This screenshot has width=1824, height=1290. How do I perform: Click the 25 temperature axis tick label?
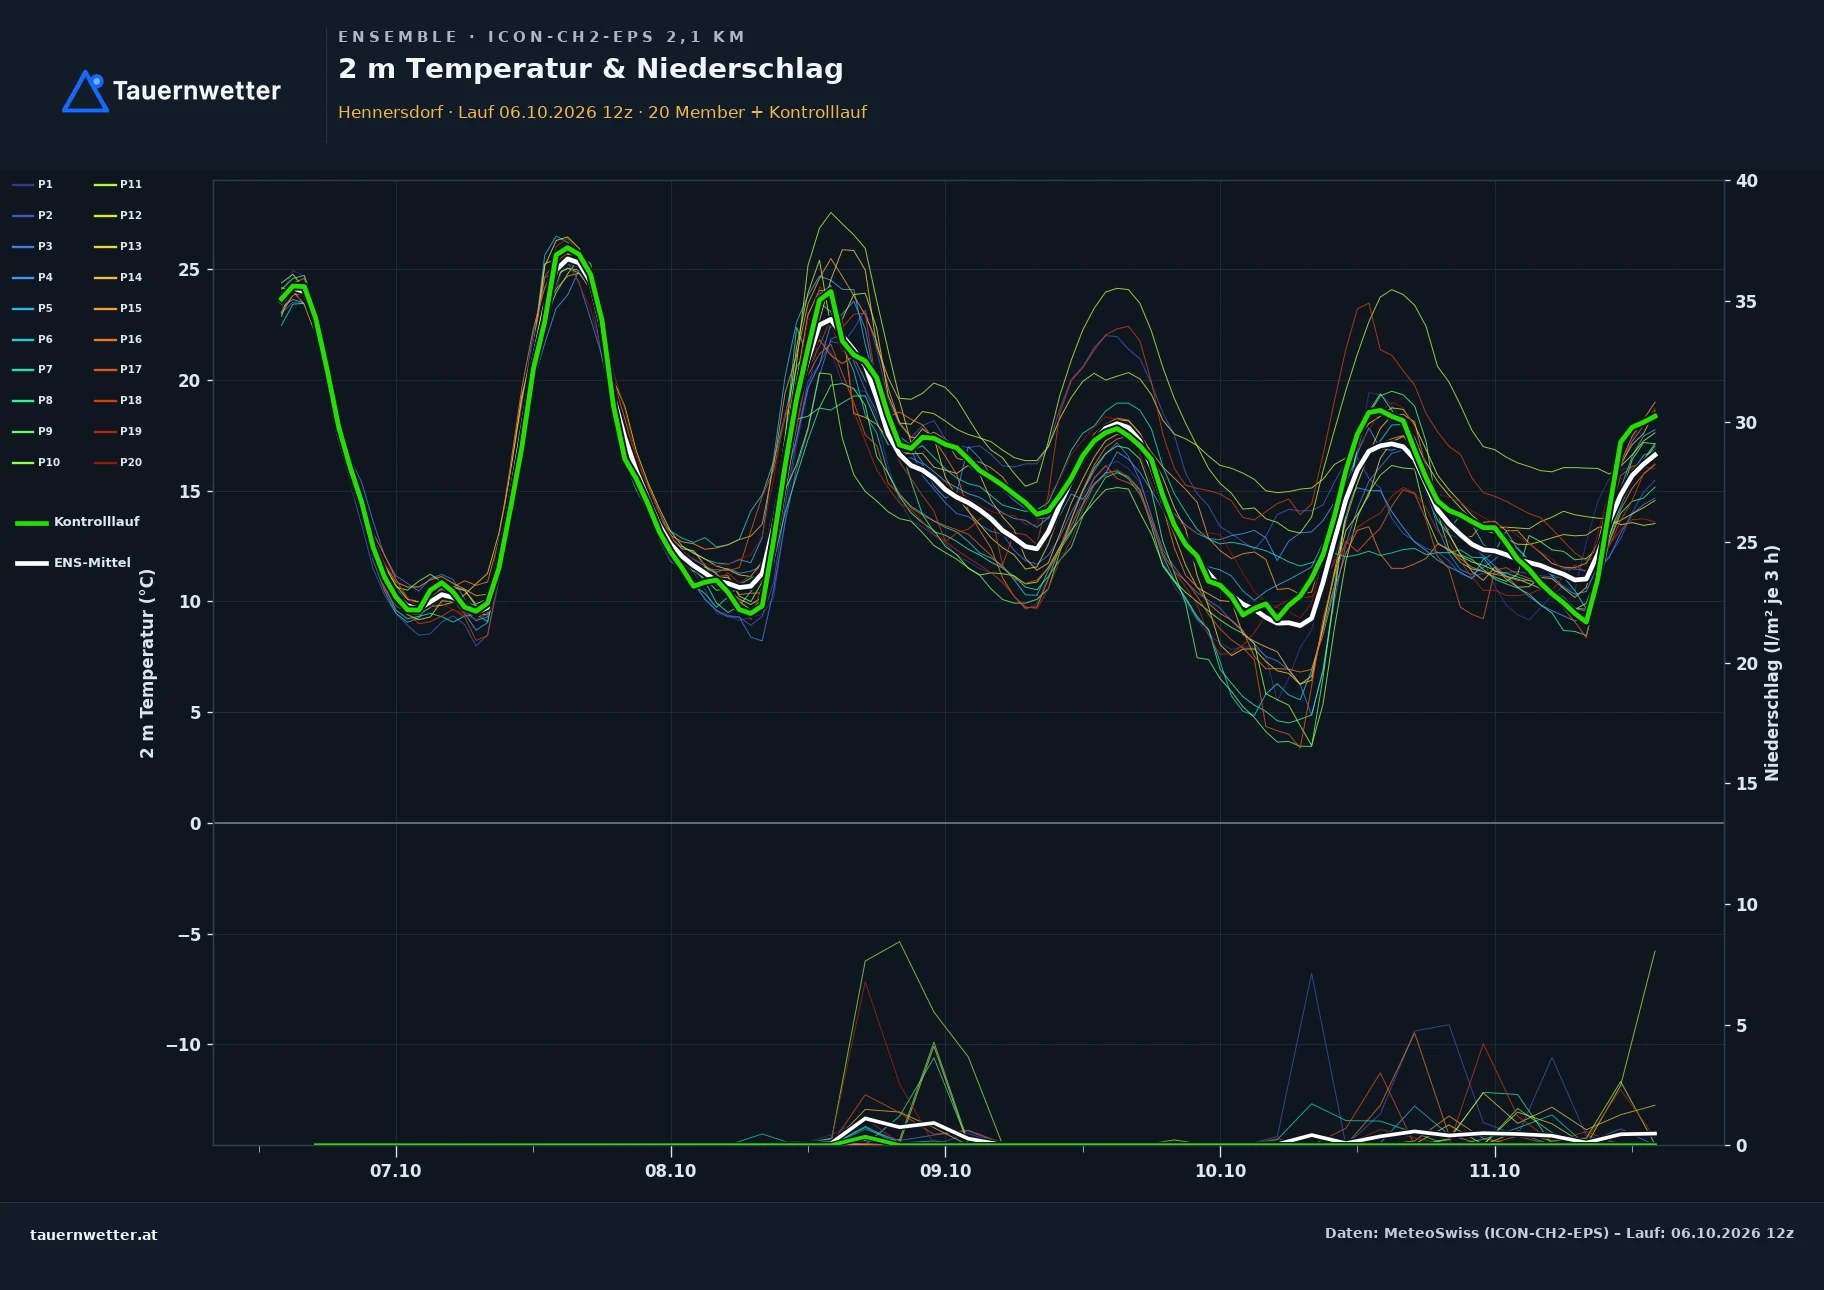189,270
